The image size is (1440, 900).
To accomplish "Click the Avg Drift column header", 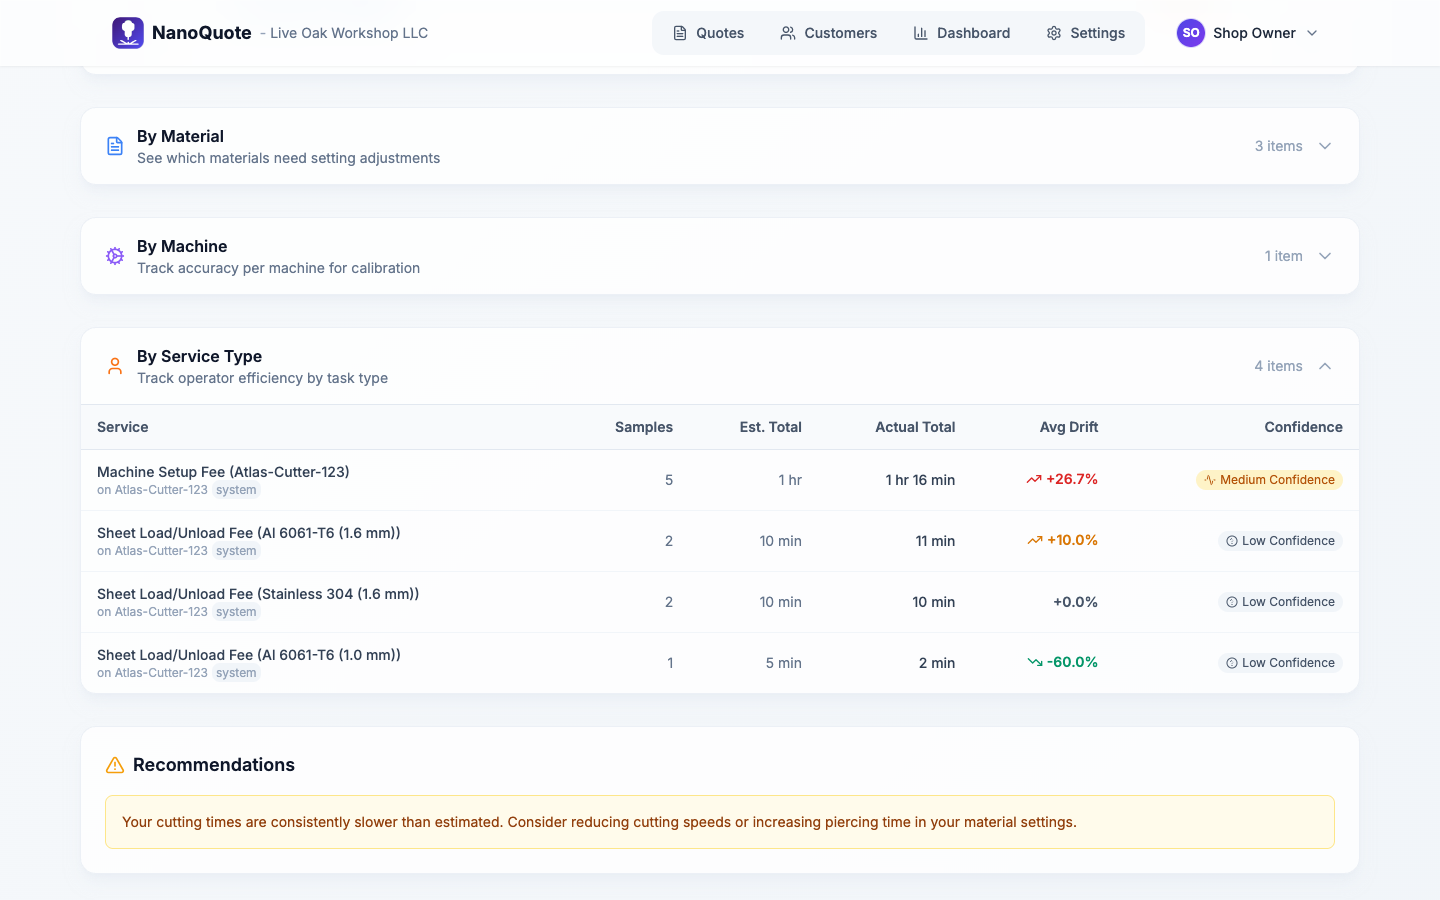I will point(1068,427).
